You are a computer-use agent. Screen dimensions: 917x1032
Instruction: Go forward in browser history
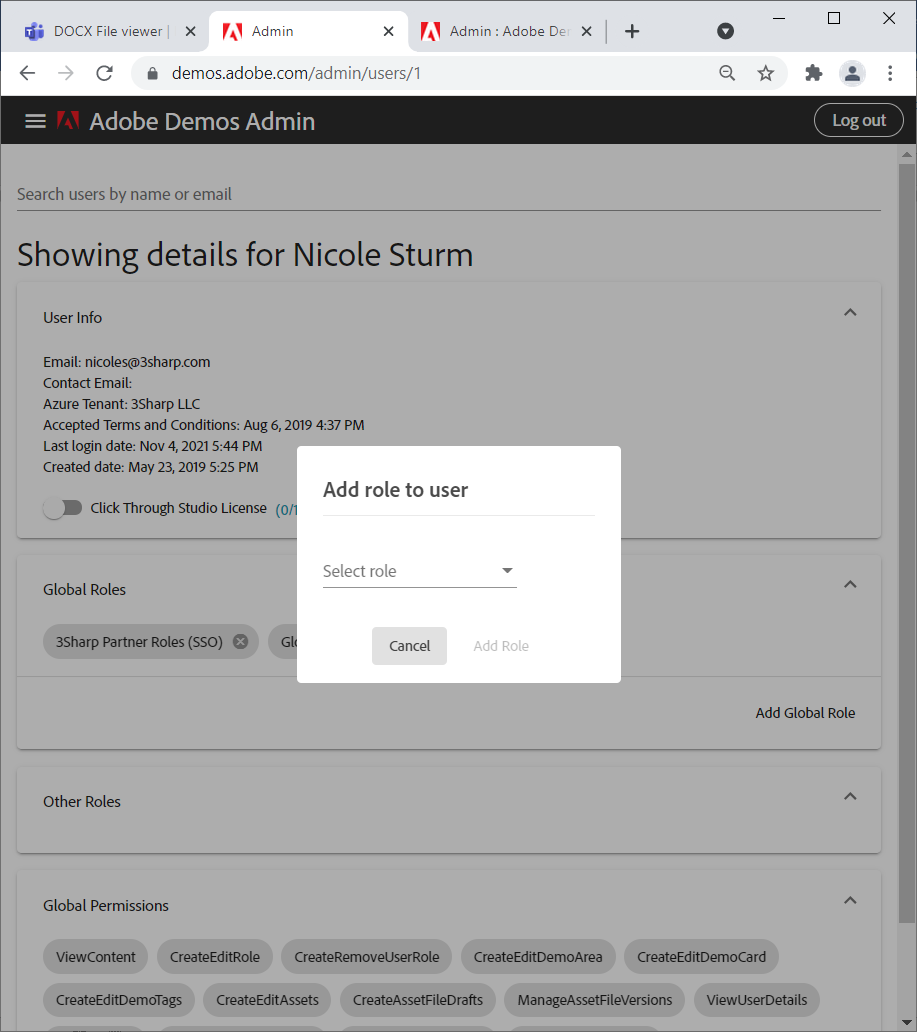tap(66, 73)
